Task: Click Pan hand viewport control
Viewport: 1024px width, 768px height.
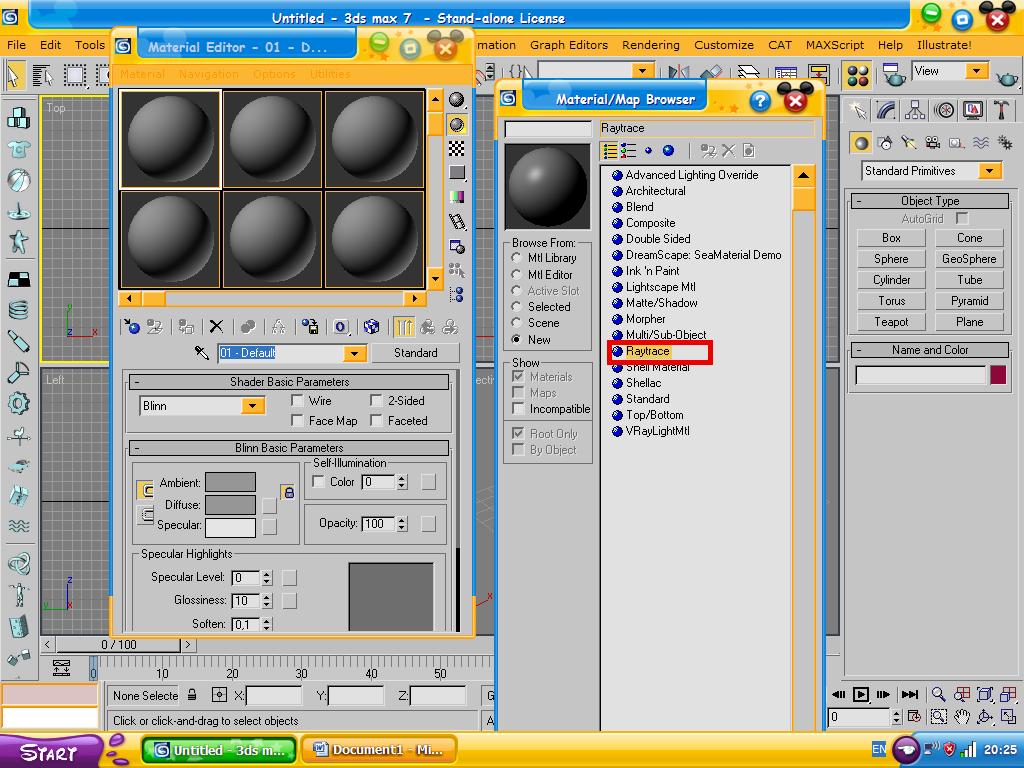Action: pyautogui.click(x=961, y=717)
